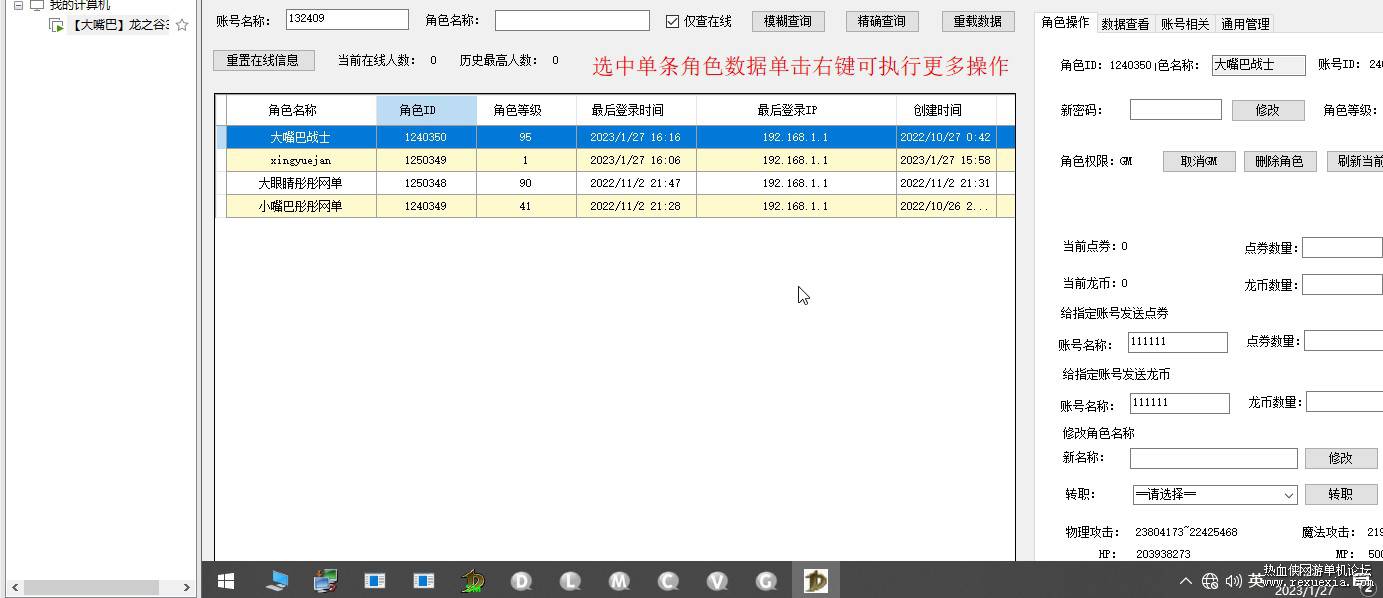
Task: Click the left panel horizontal scrollbar
Action: [x=98, y=587]
